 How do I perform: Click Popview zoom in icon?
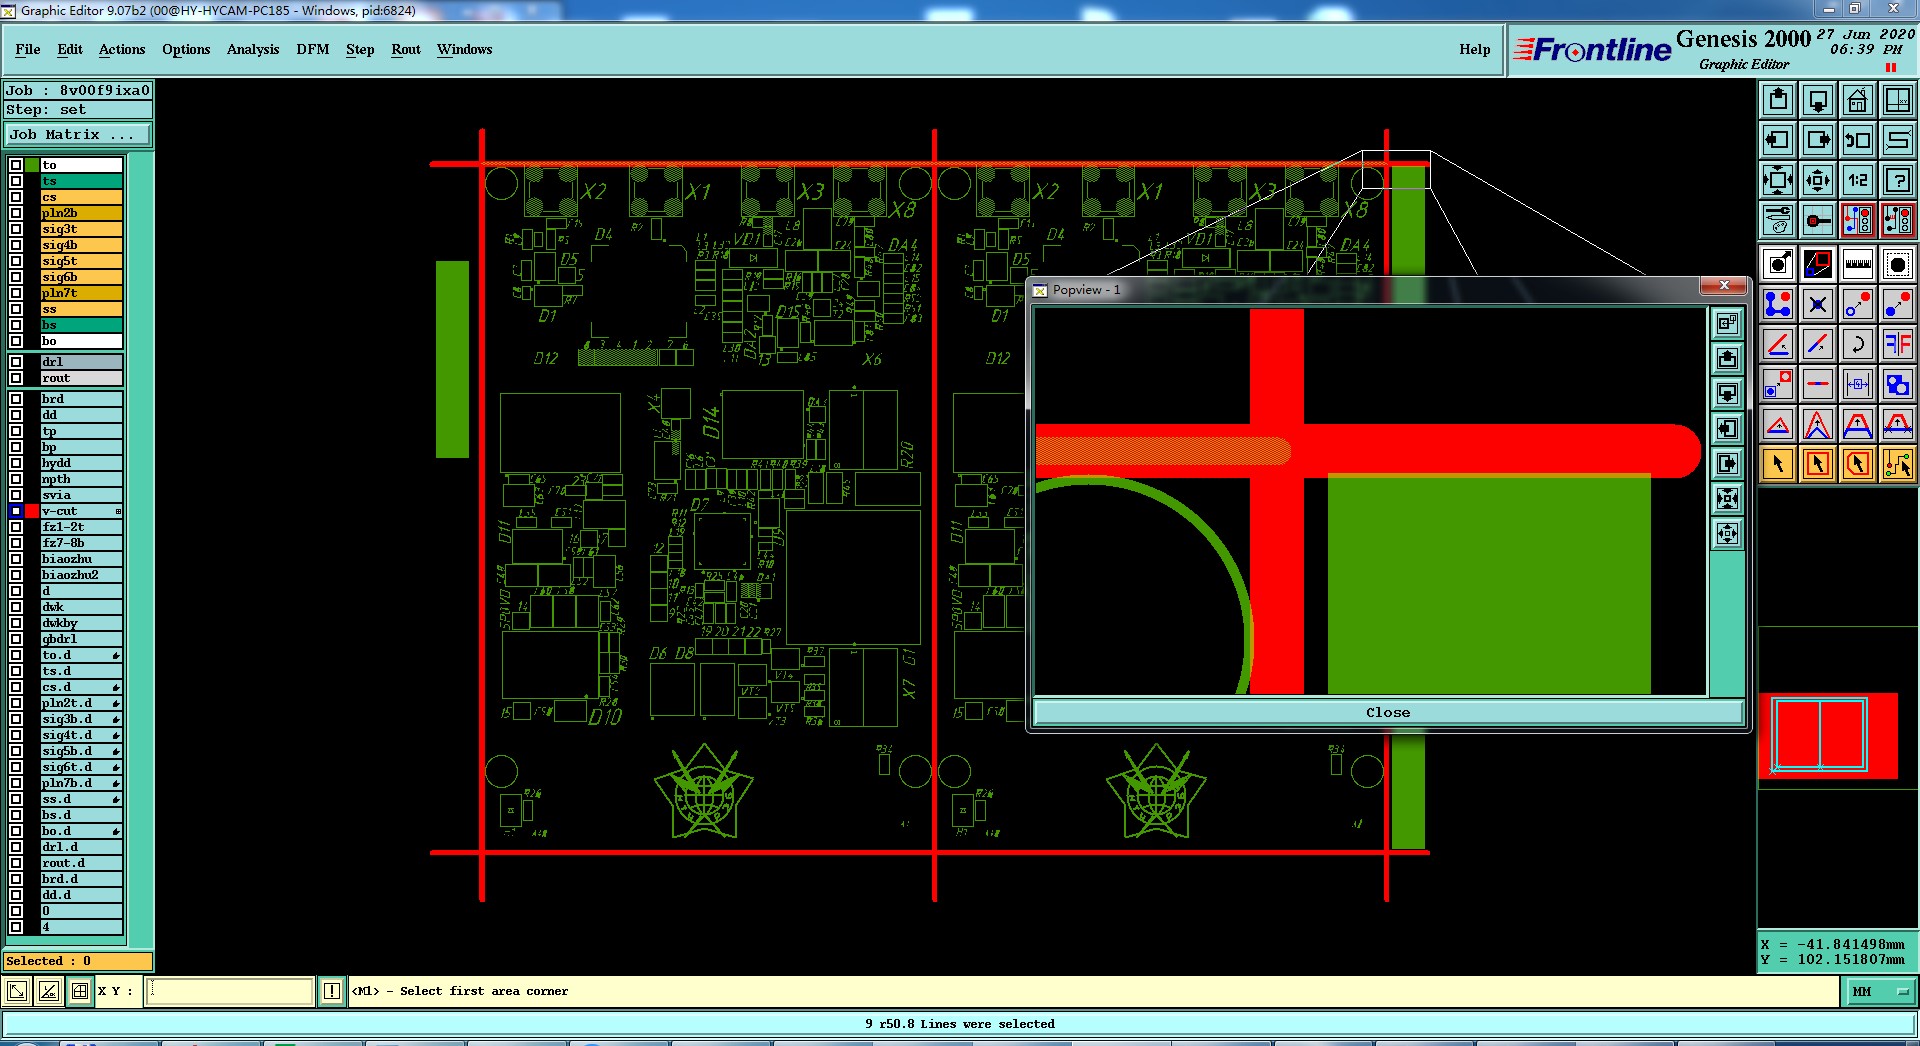[x=1727, y=499]
